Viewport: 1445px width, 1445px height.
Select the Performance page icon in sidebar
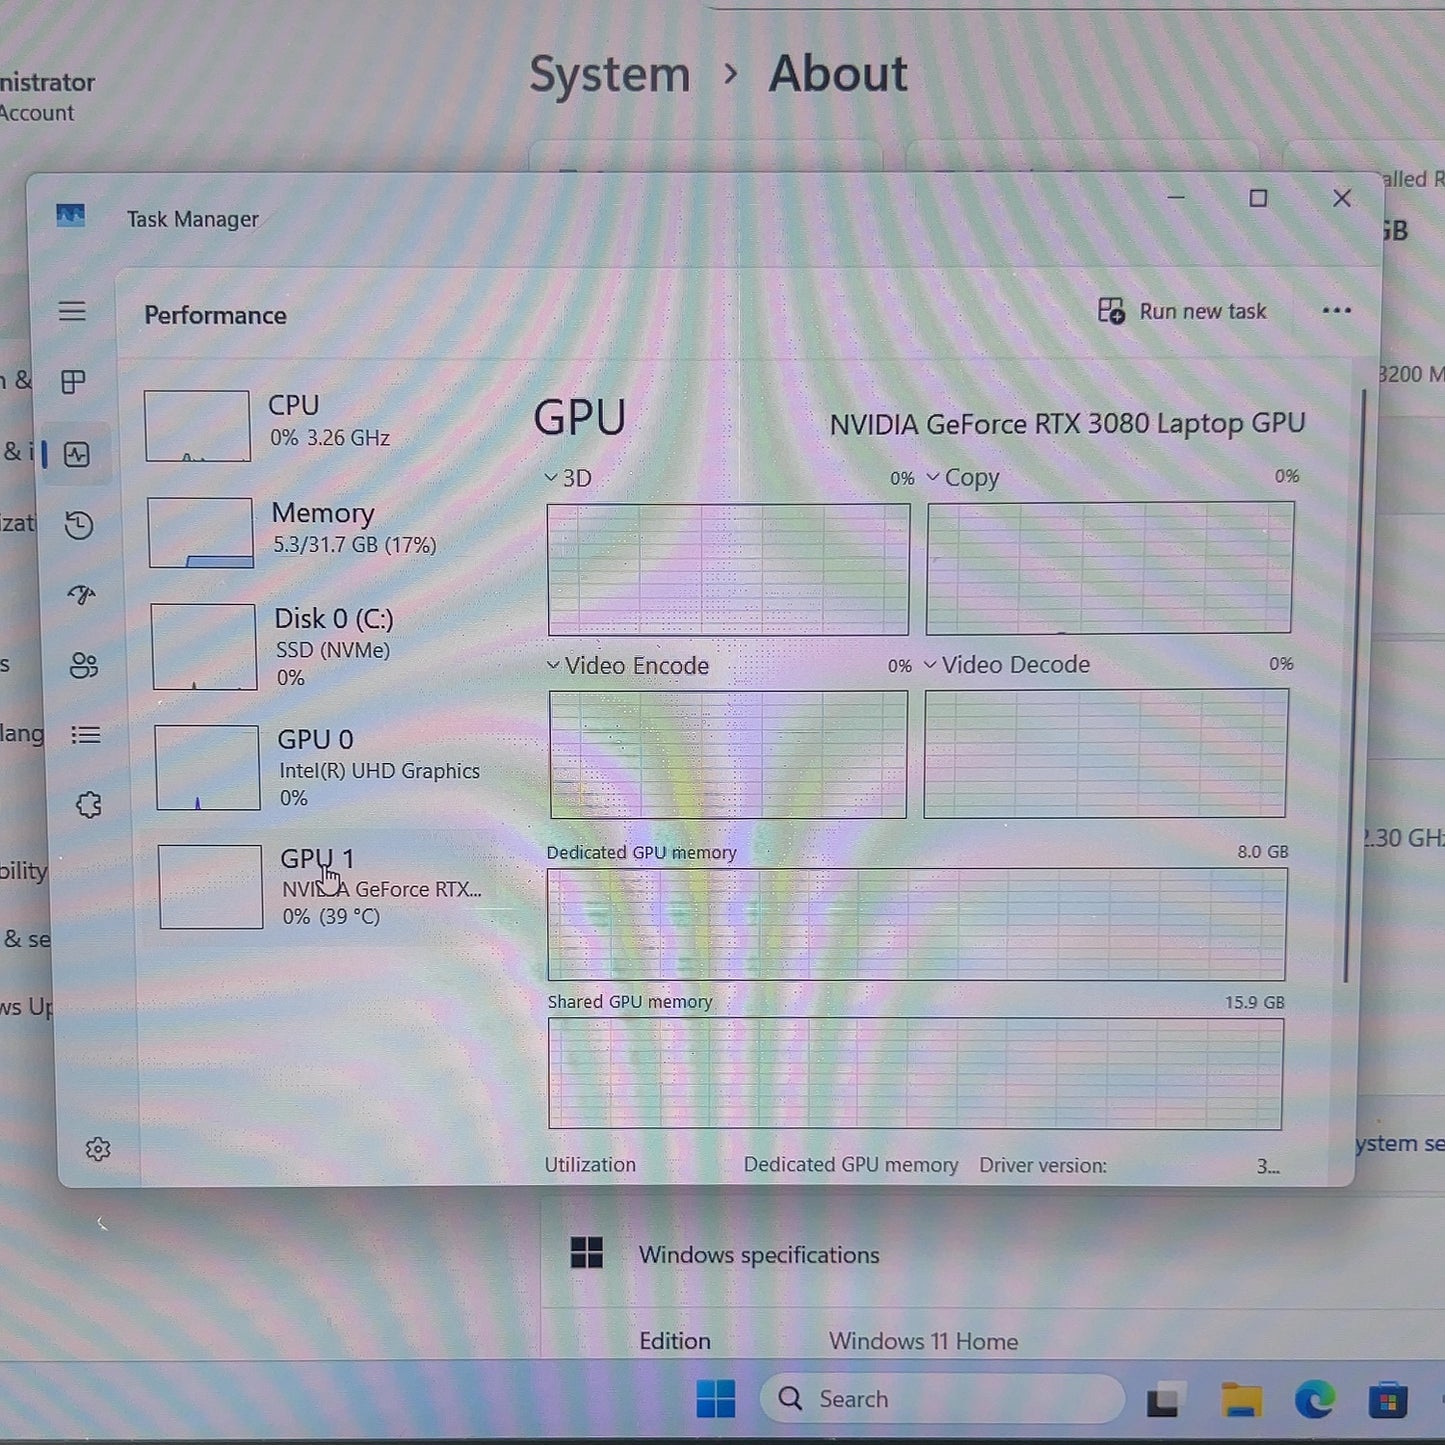tap(77, 455)
